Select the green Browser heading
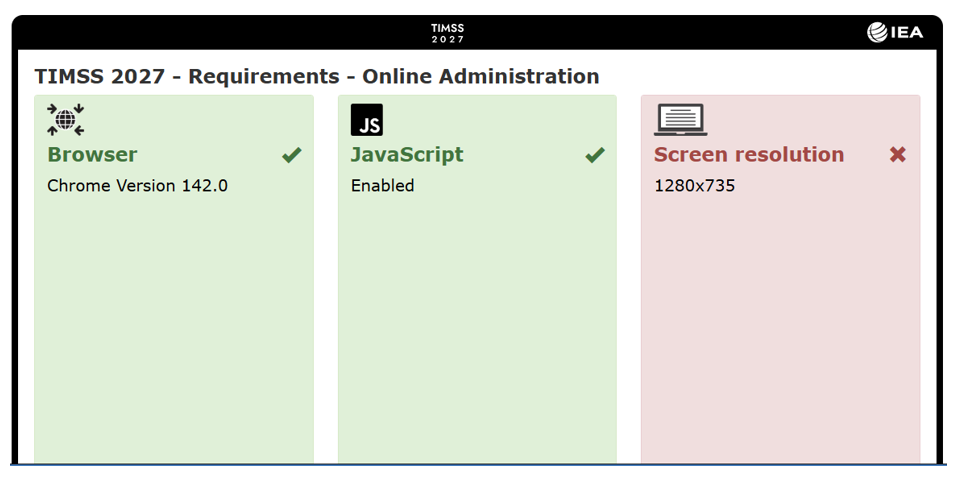This screenshot has height=483, width=956. coord(92,155)
